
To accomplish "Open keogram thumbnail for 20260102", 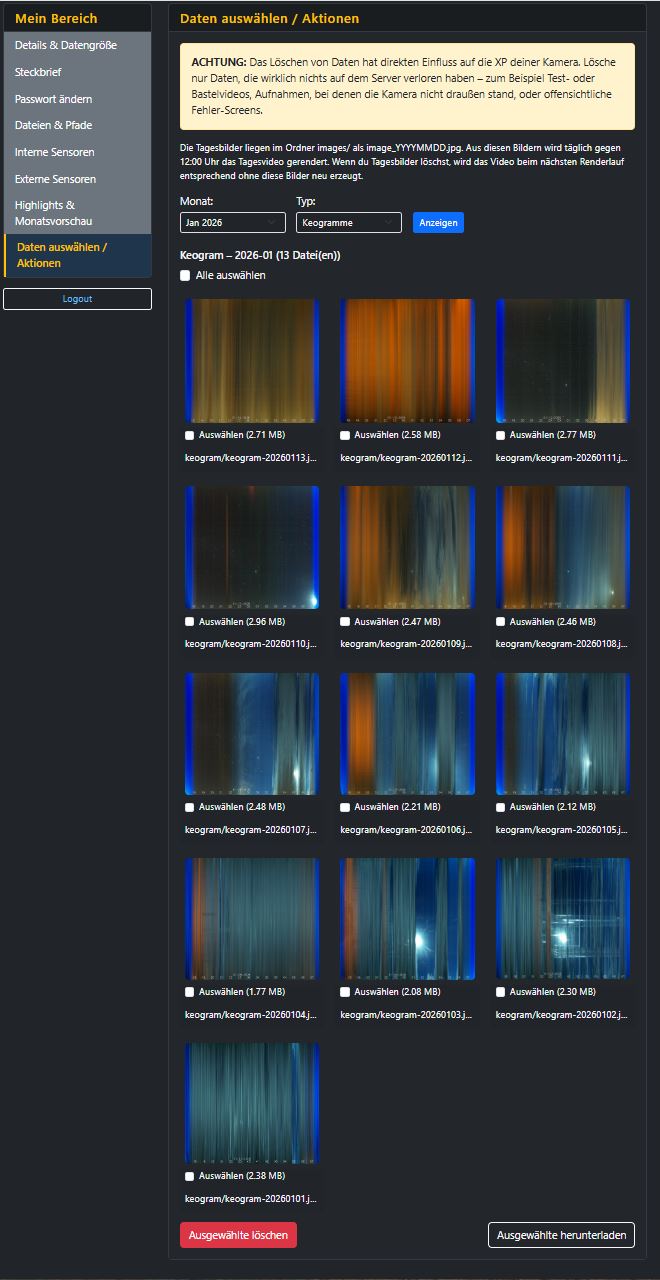I will tap(562, 918).
